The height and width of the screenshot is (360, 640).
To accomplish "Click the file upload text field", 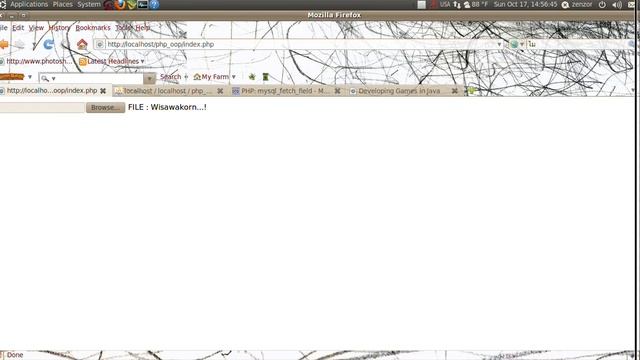I will 42,107.
